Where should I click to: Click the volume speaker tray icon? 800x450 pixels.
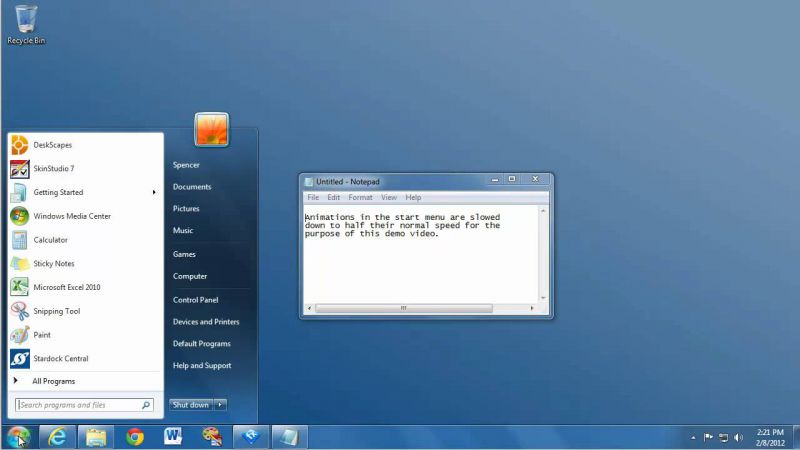click(738, 437)
